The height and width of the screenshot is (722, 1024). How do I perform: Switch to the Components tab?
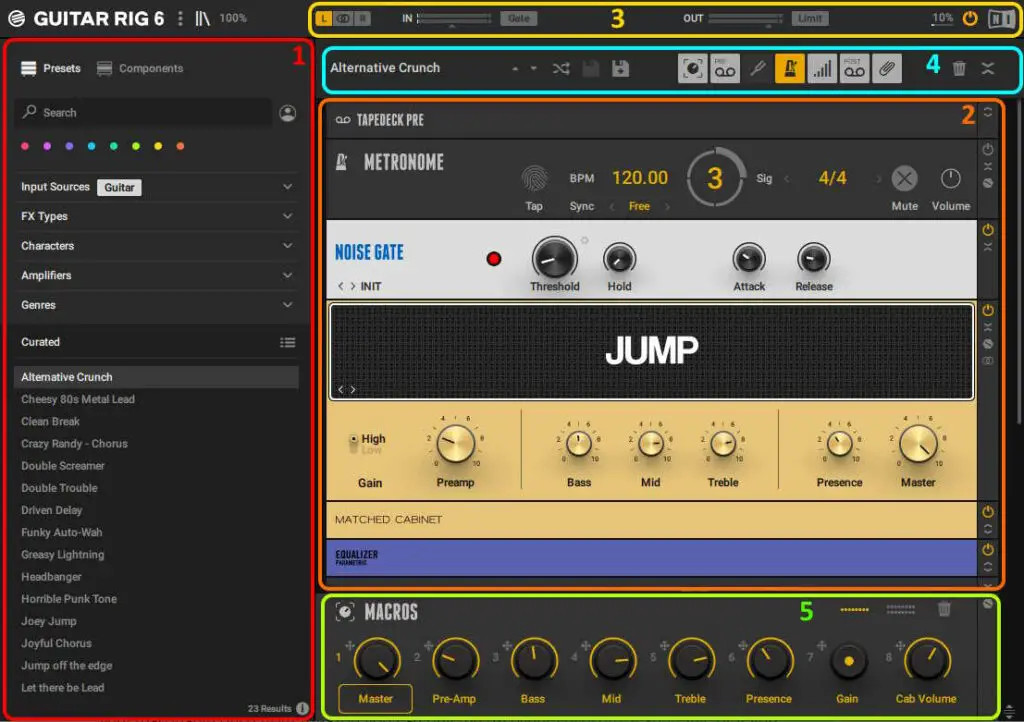coord(140,69)
